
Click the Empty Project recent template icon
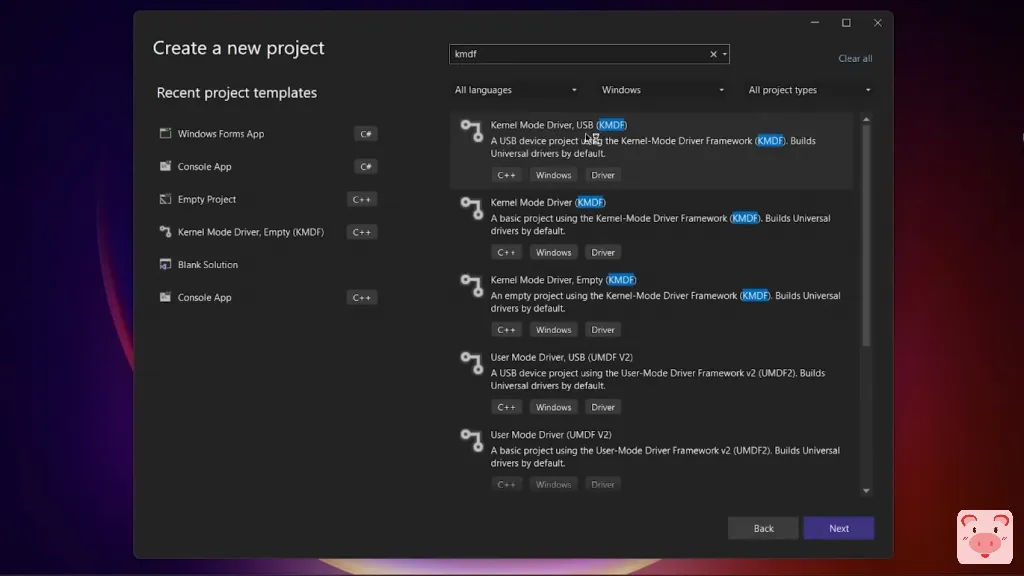coord(166,200)
